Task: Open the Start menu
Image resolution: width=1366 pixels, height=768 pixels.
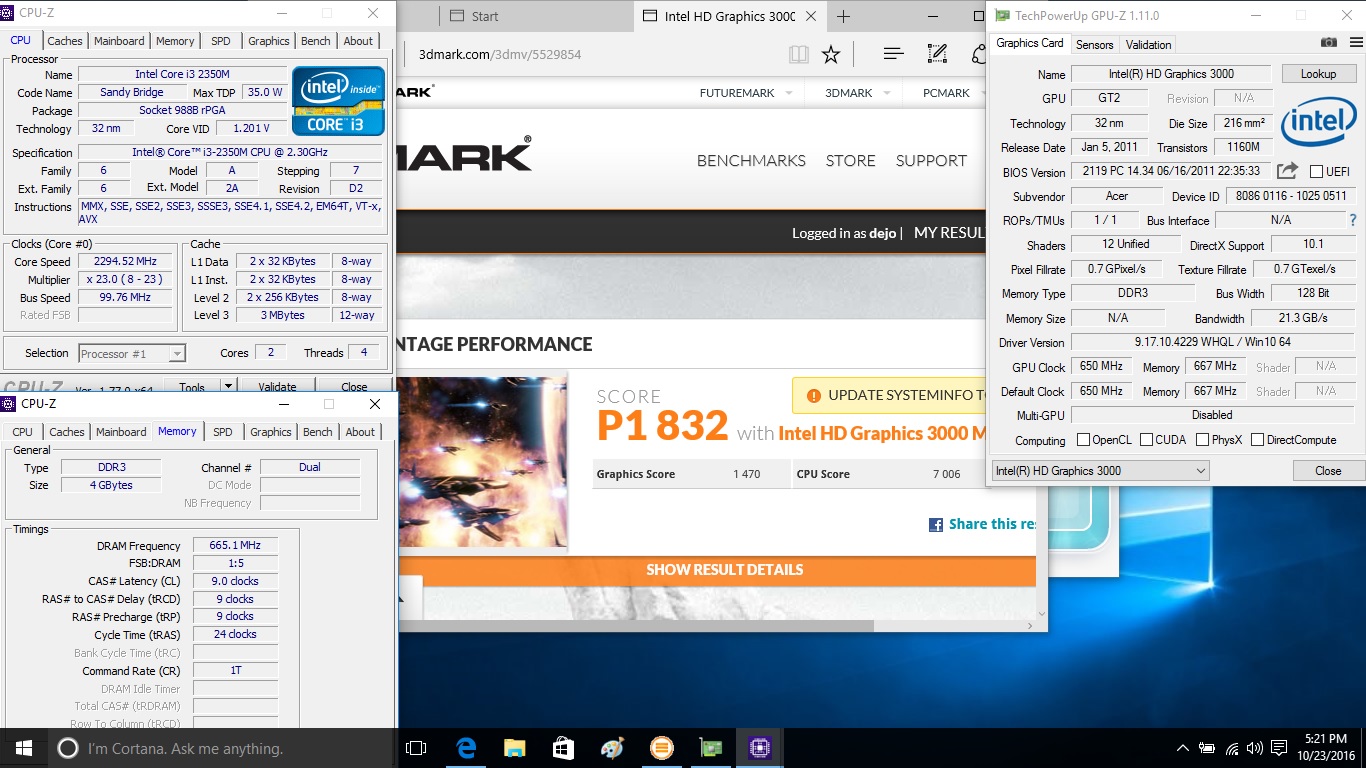Action: [x=24, y=748]
